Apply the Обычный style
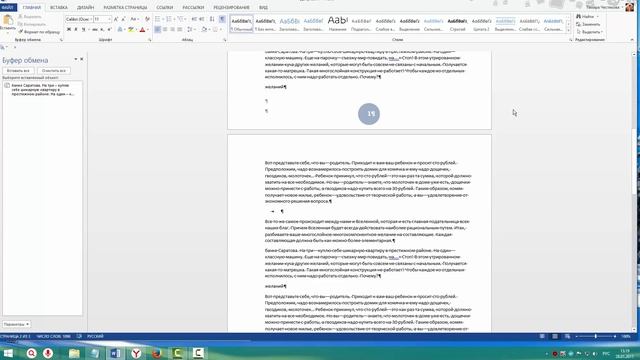 pyautogui.click(x=242, y=24)
